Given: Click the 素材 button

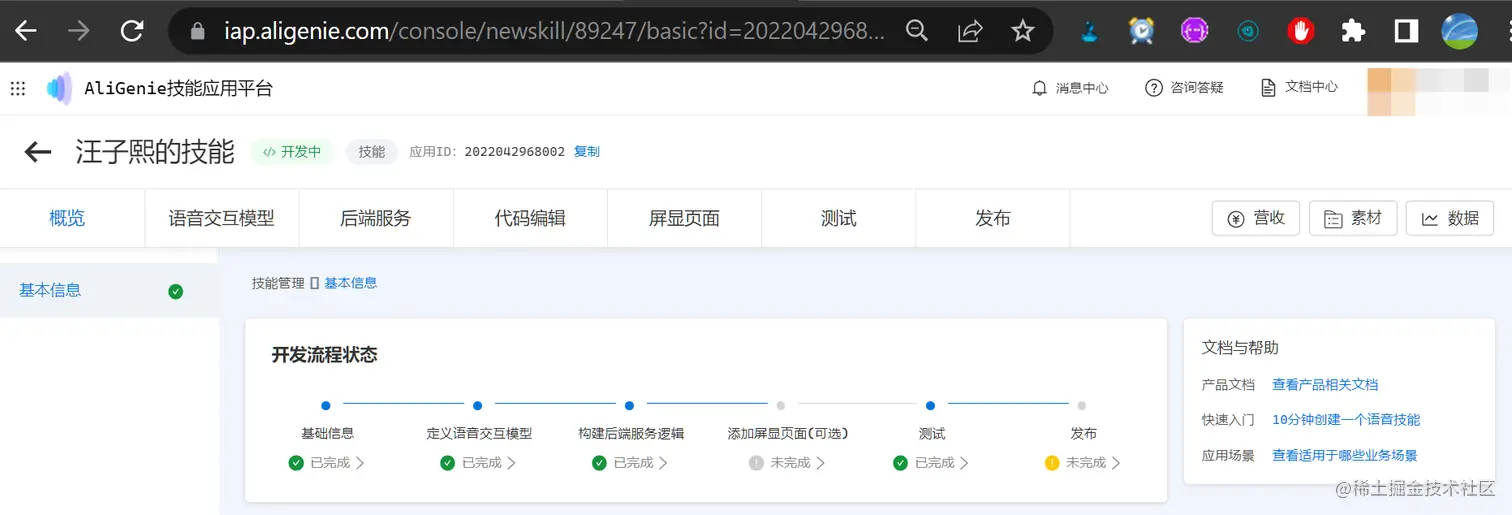Looking at the screenshot, I should pos(1352,218).
